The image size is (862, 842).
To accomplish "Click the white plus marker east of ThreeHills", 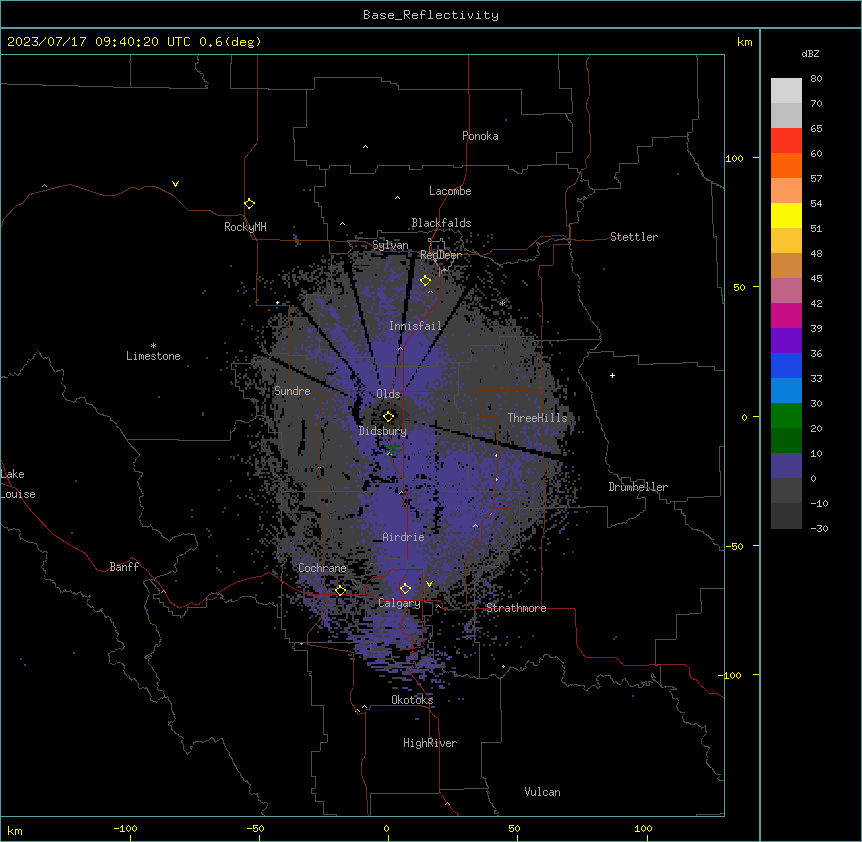I will point(612,375).
